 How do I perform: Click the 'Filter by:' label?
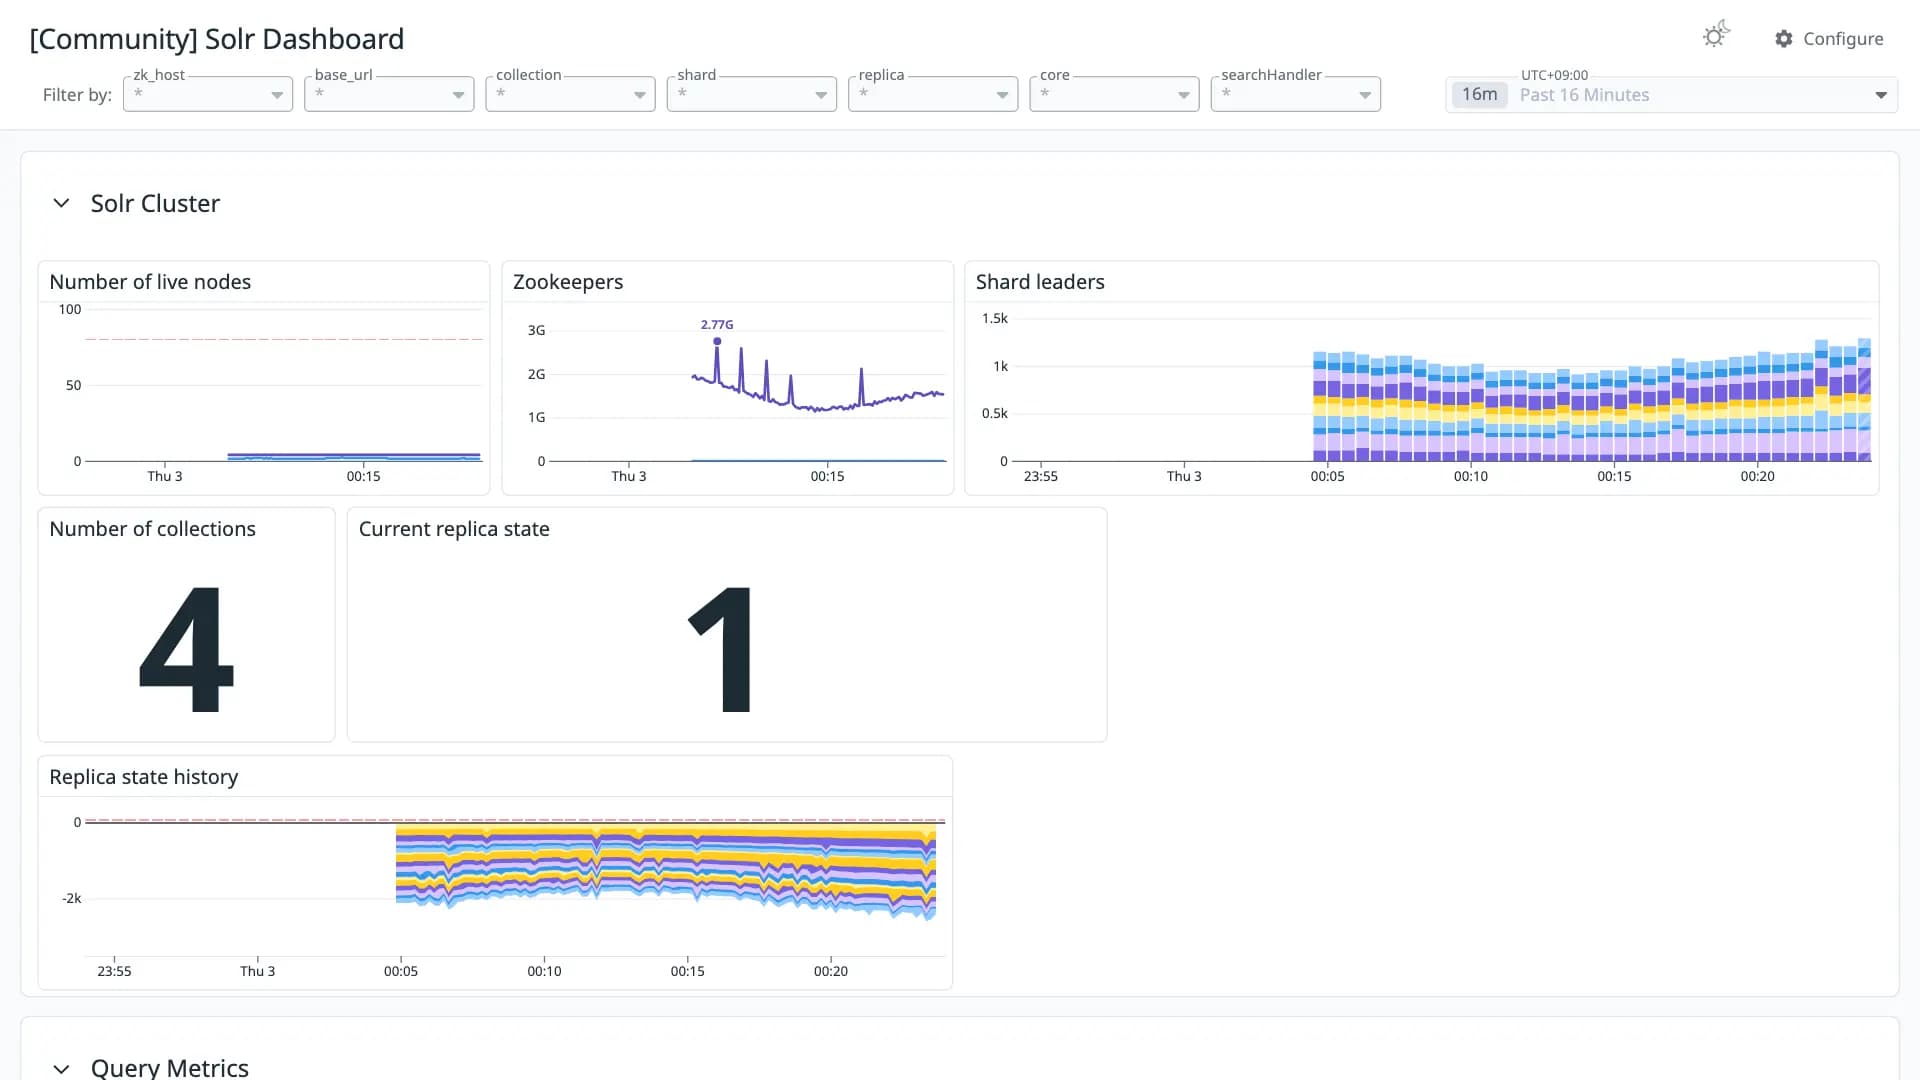point(77,95)
